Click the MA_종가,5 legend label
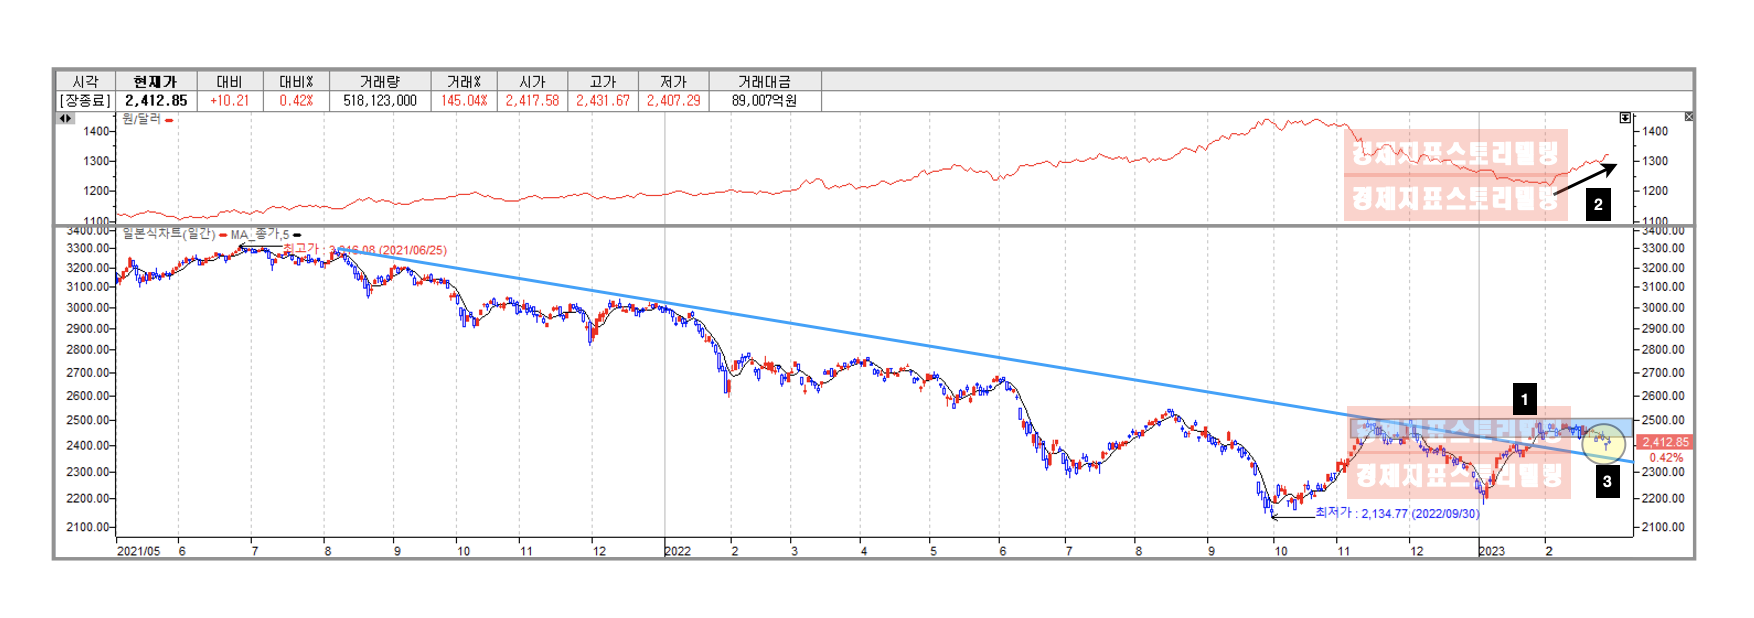 260,235
